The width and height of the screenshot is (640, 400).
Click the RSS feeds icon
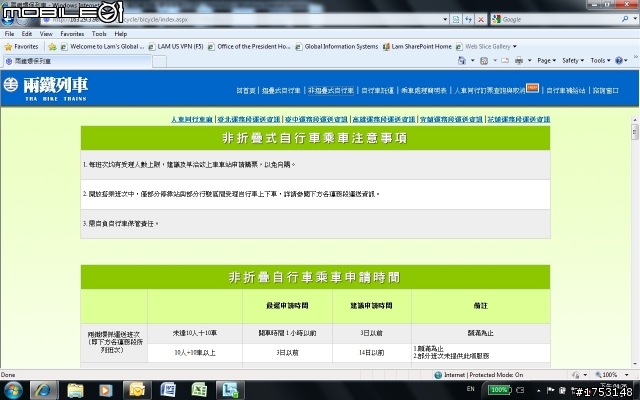click(x=484, y=60)
